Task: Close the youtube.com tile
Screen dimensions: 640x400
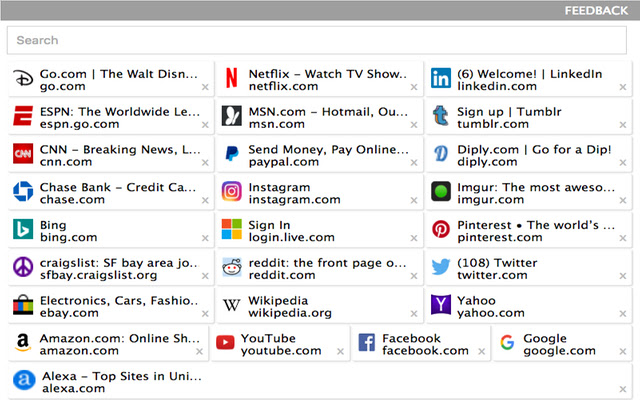Action: click(x=340, y=351)
